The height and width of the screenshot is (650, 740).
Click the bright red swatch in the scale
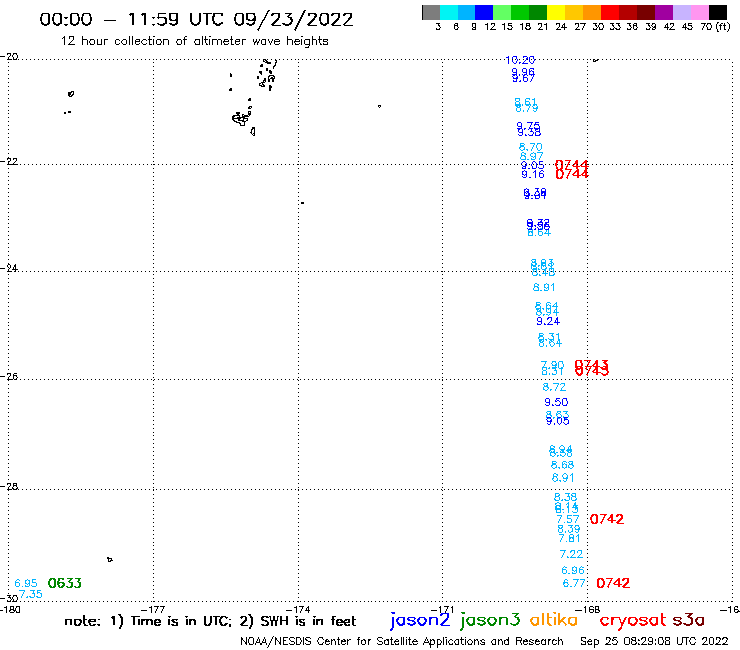coord(610,12)
